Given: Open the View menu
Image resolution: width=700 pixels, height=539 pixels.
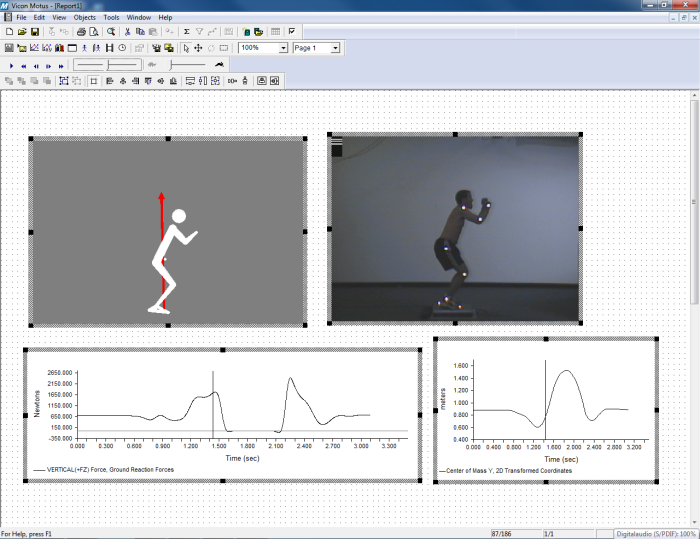Looking at the screenshot, I should pos(59,17).
